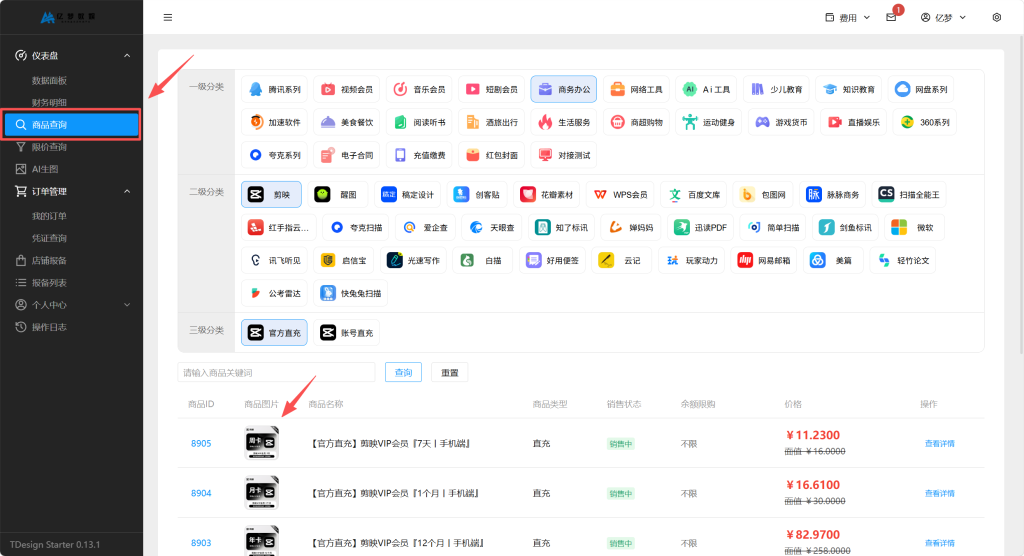Open the 亿梦 user dropdown
This screenshot has height=556, width=1024.
click(x=943, y=18)
